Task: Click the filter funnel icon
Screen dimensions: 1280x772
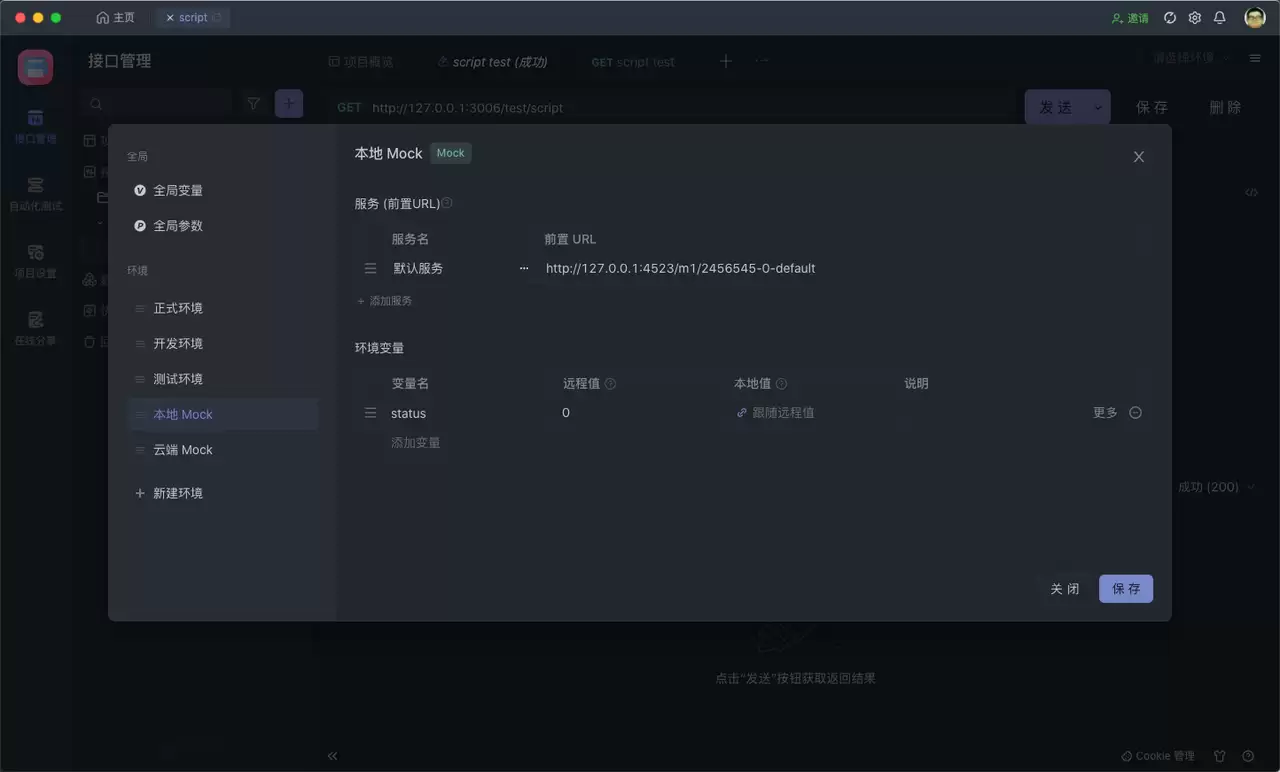Action: (254, 103)
